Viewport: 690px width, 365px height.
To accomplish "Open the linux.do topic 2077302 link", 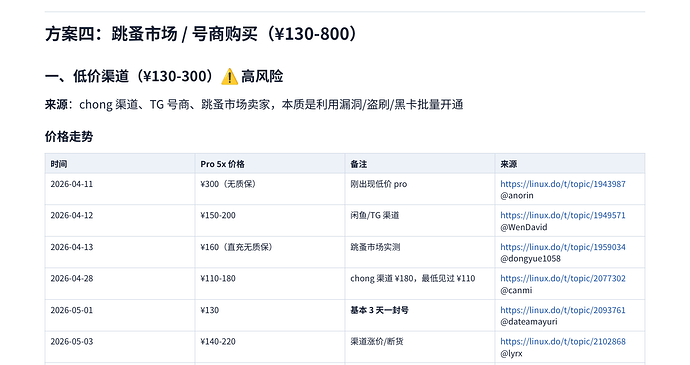I will (562, 278).
